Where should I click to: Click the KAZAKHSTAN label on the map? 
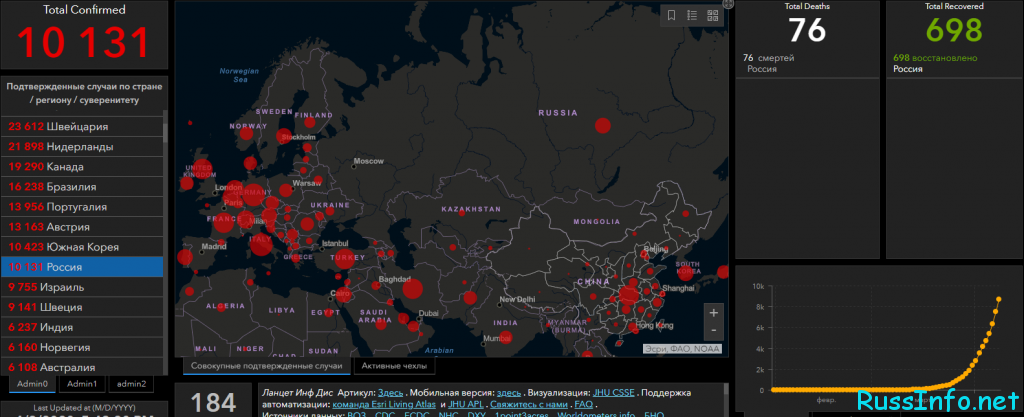(471, 209)
